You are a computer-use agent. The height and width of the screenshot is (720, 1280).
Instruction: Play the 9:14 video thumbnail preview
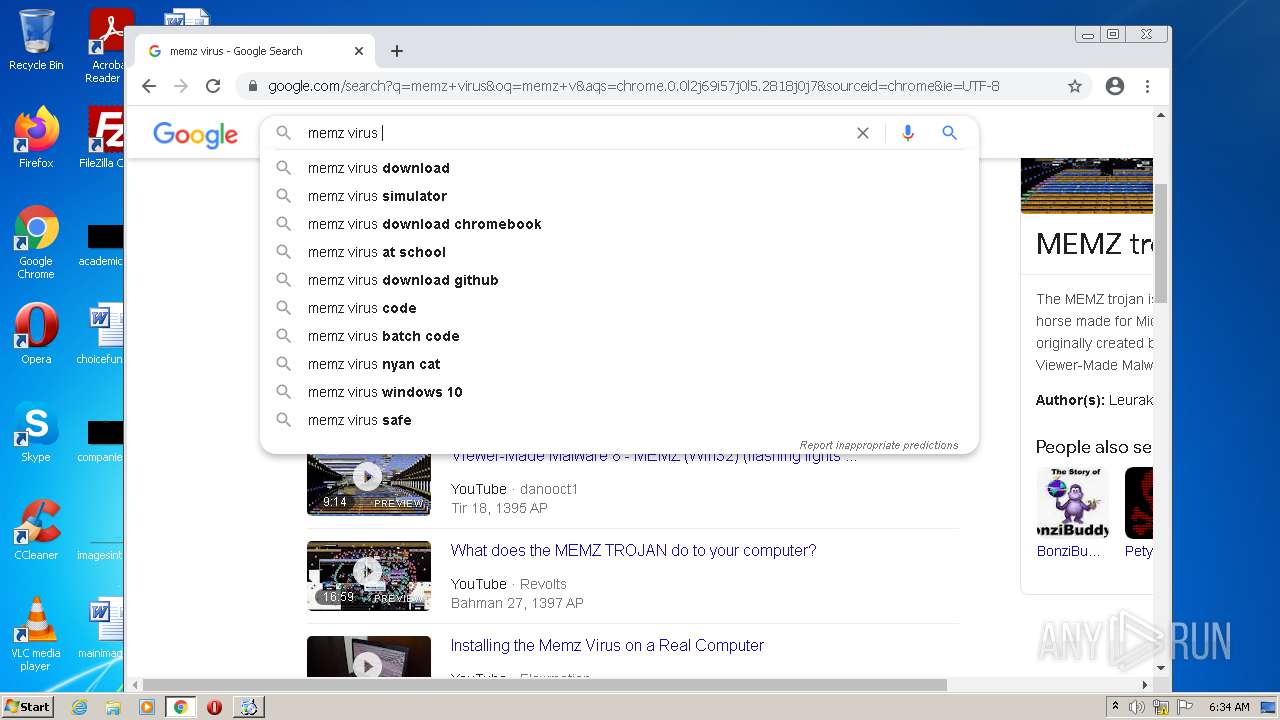[369, 485]
